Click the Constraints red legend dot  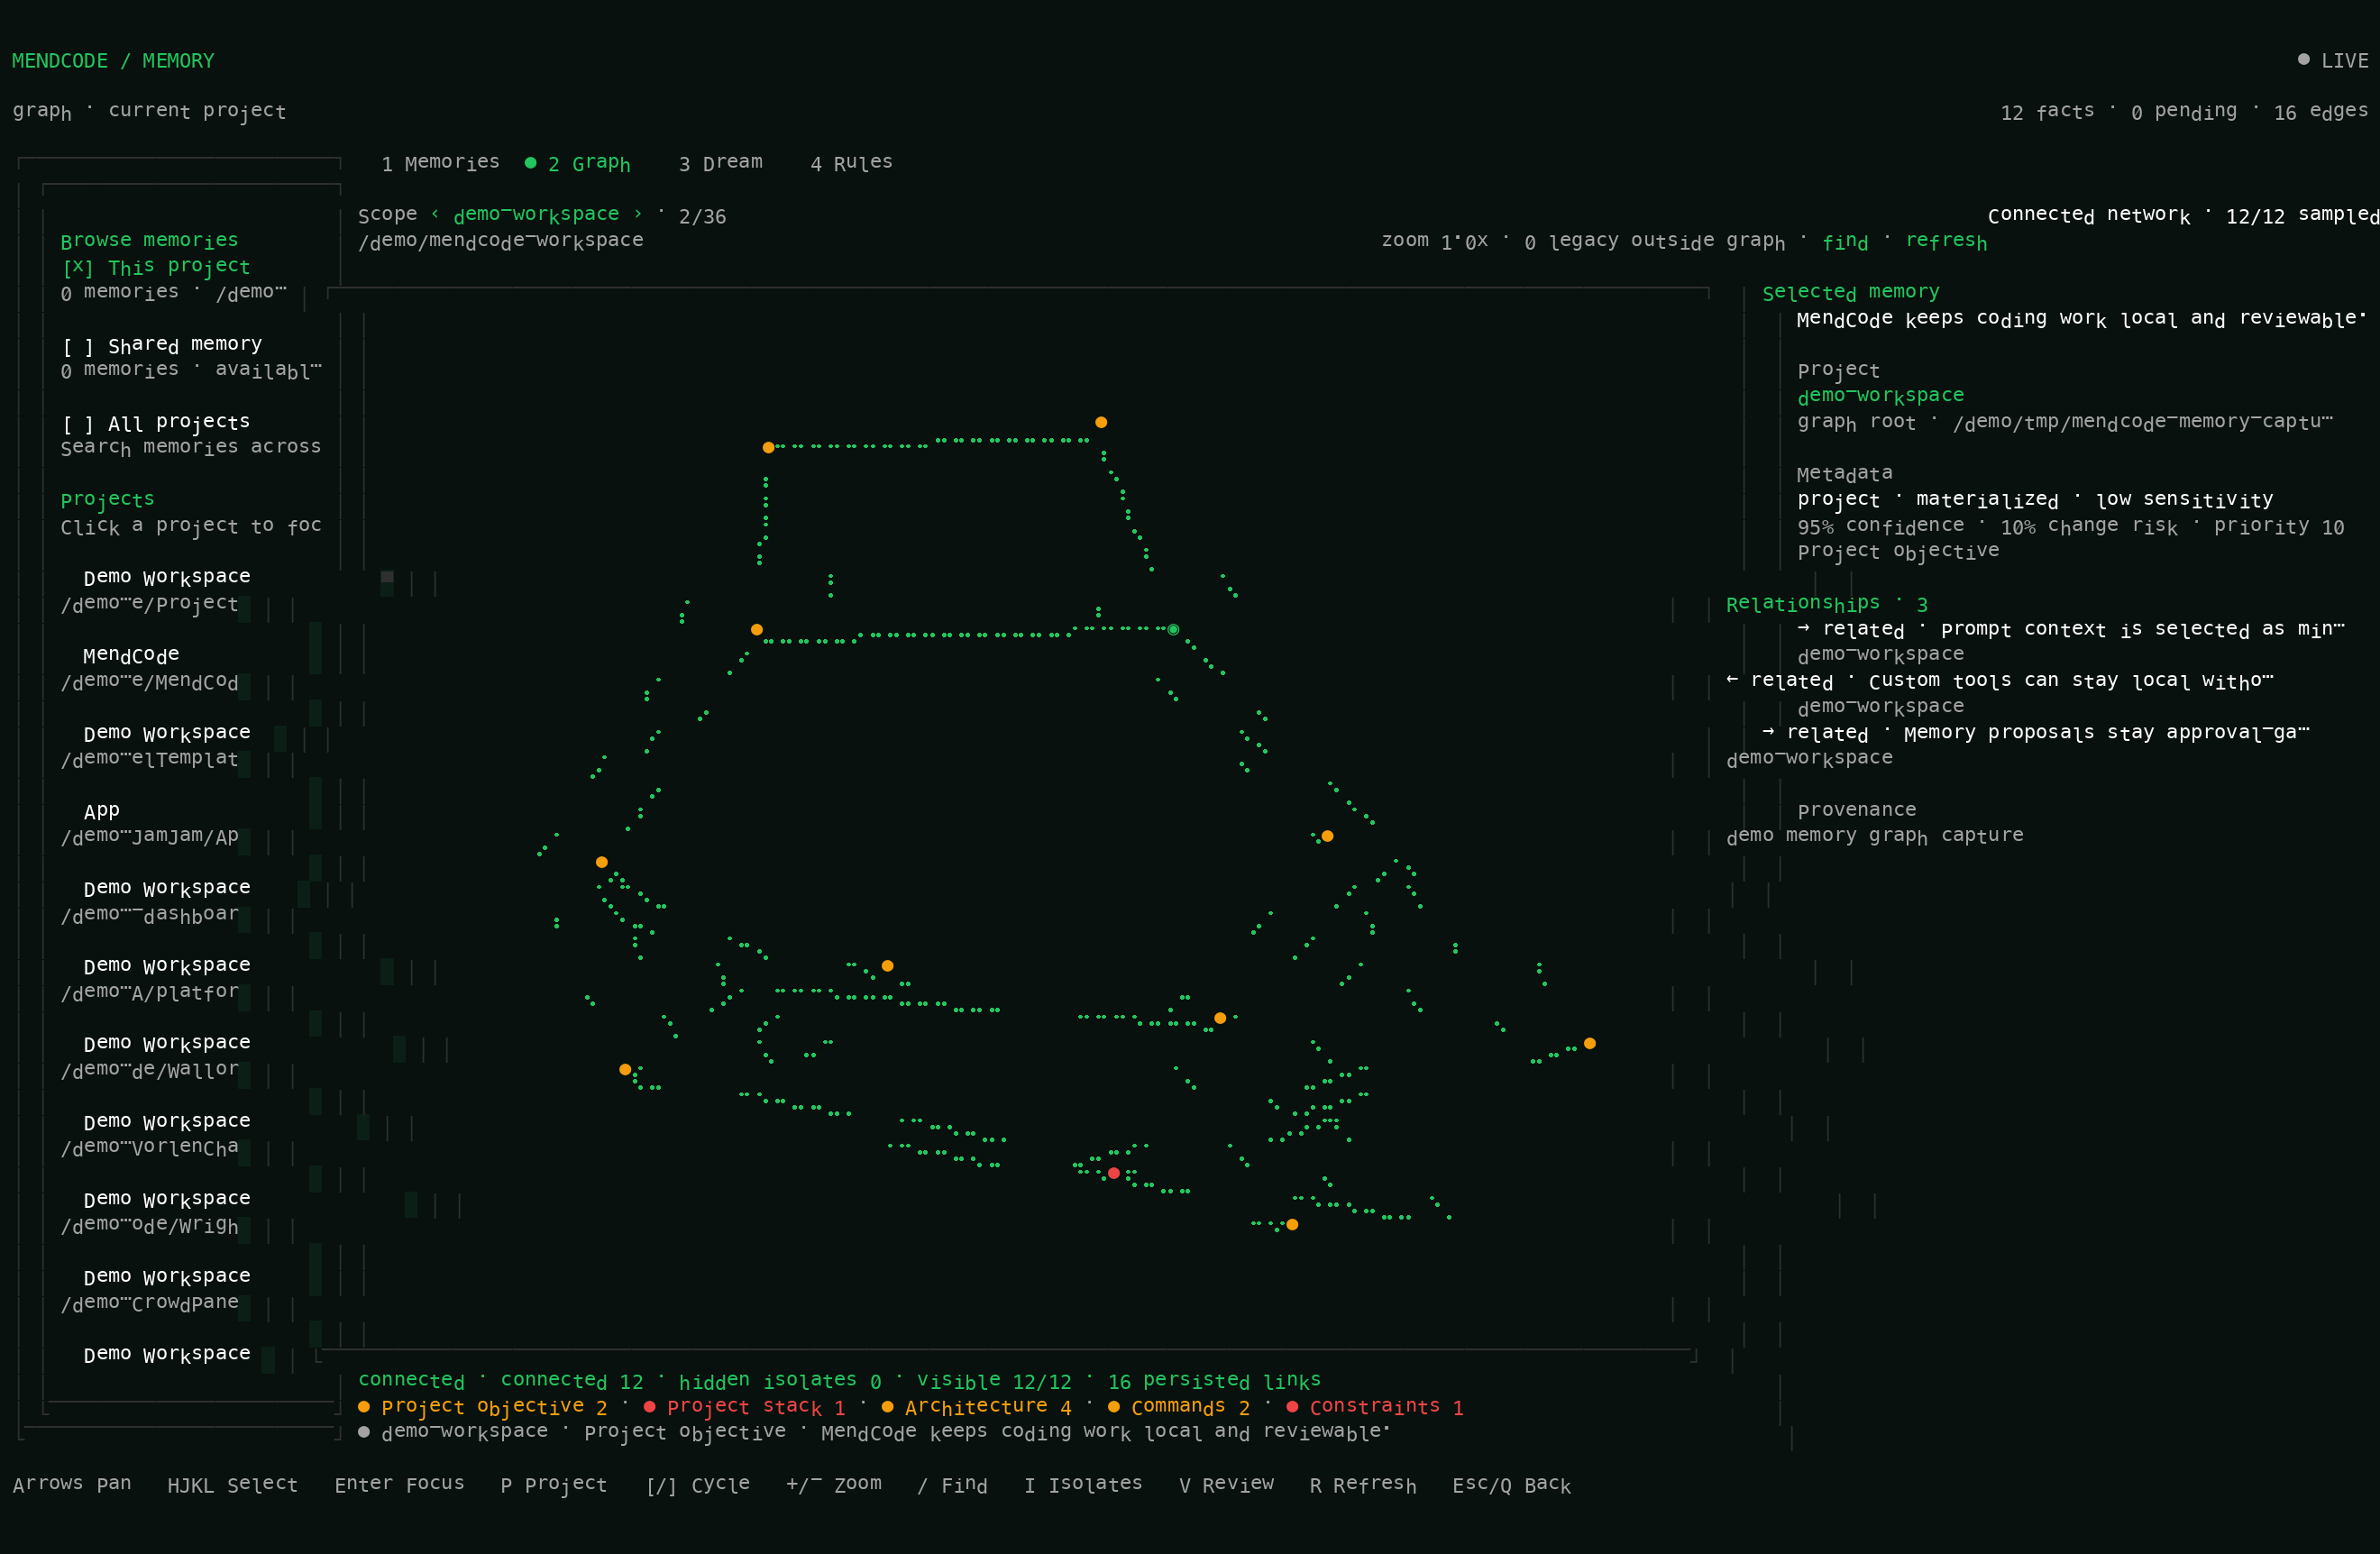[x=1292, y=1407]
